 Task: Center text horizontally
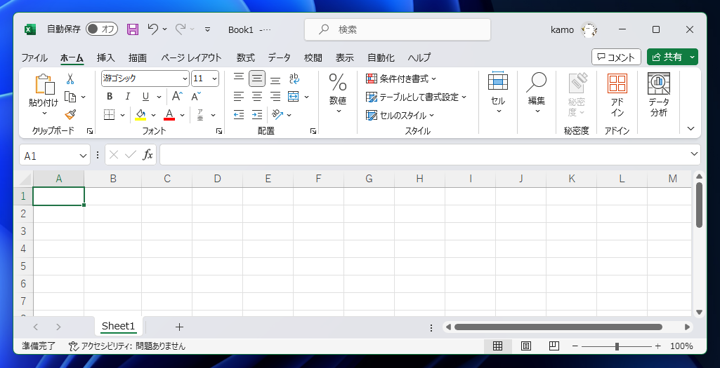257,96
